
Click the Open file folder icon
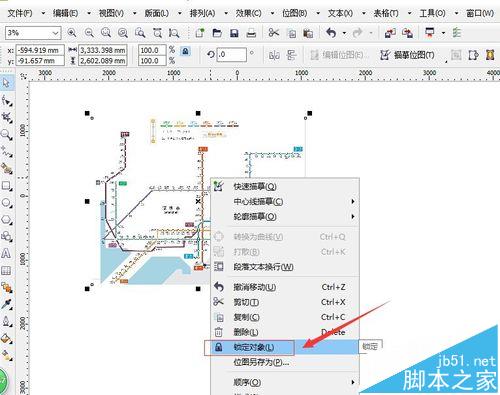217,33
